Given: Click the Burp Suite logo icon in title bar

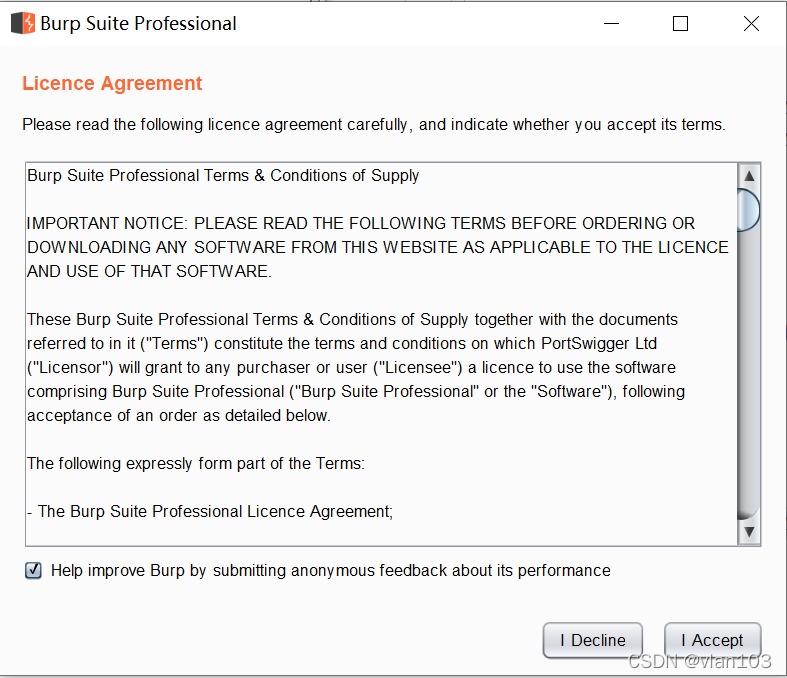Looking at the screenshot, I should coord(23,23).
